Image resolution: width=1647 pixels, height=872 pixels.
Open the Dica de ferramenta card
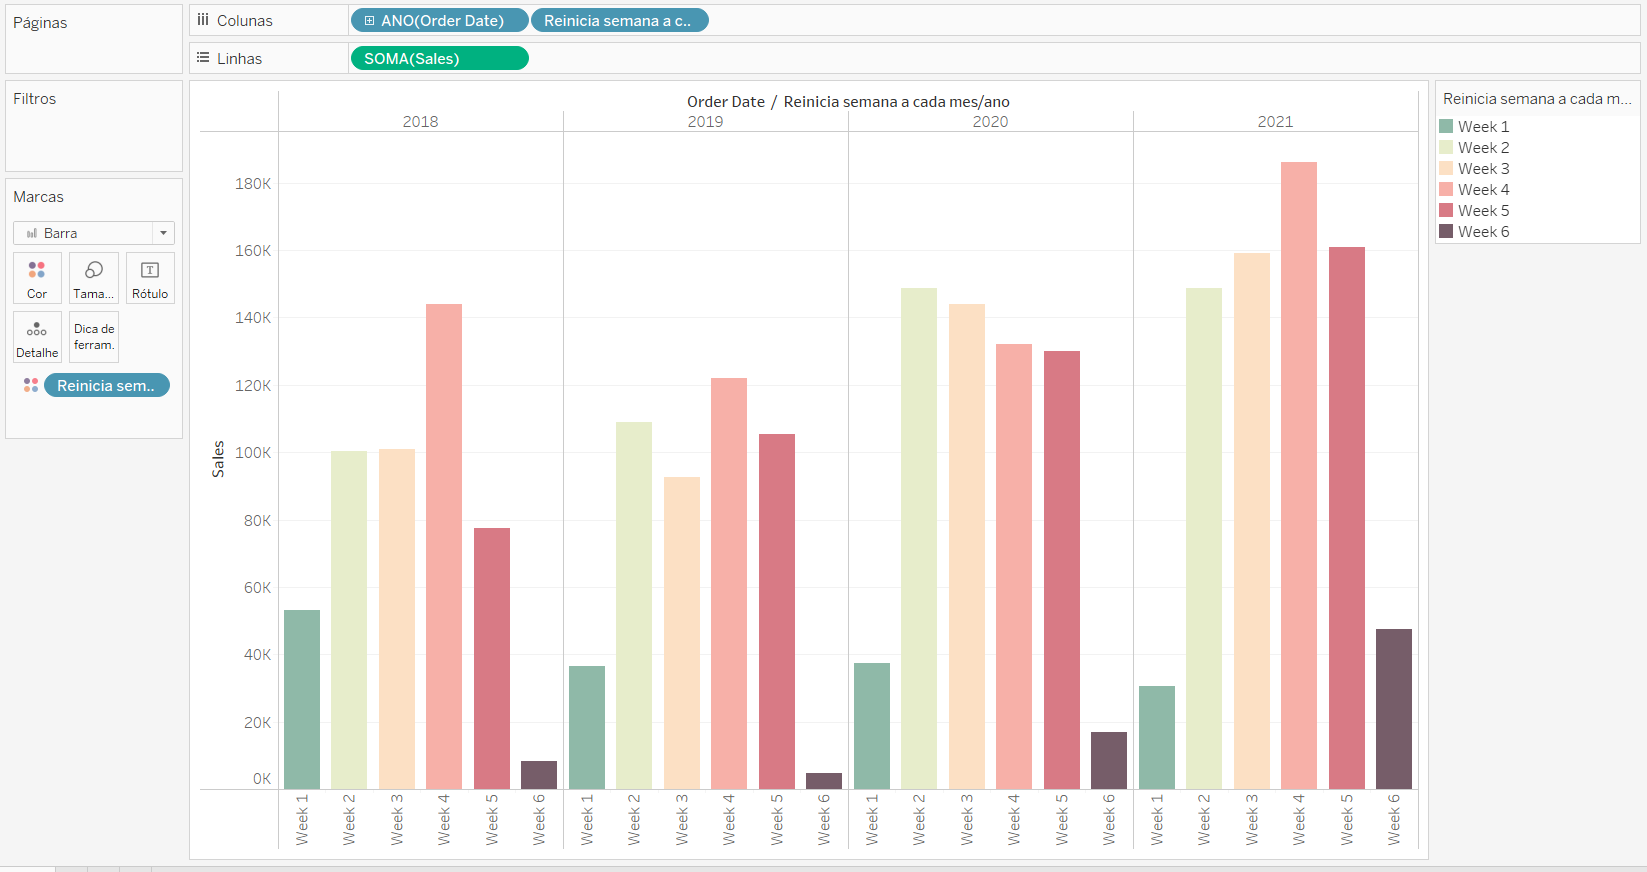pos(94,337)
